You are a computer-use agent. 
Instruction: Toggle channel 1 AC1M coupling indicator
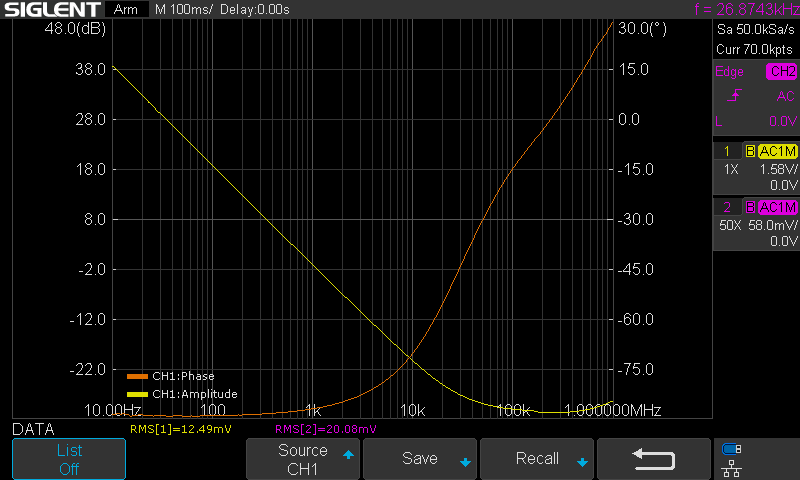[x=777, y=151]
